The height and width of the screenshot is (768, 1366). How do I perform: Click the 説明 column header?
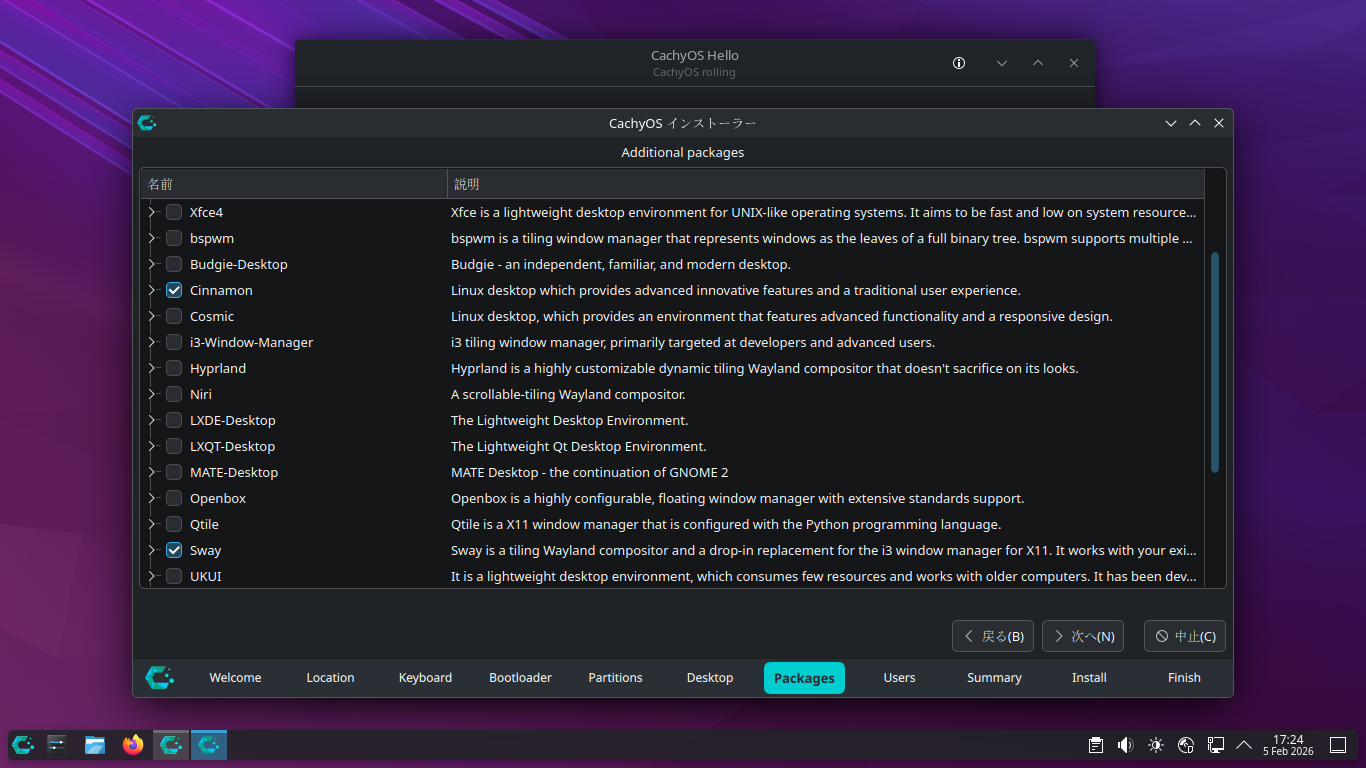[x=825, y=184]
